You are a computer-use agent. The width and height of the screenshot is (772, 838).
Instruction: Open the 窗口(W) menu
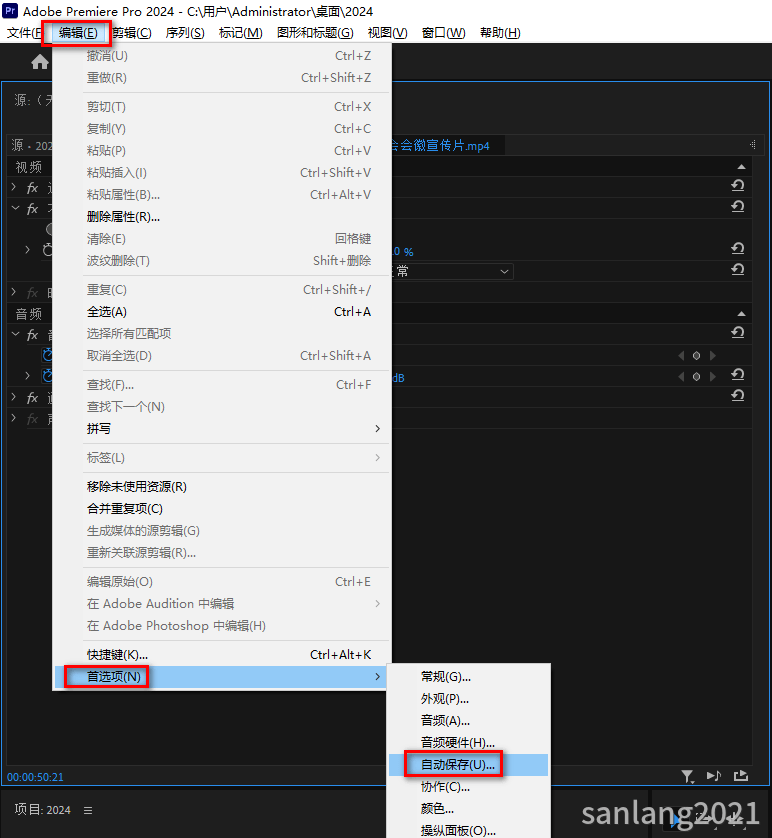[443, 33]
